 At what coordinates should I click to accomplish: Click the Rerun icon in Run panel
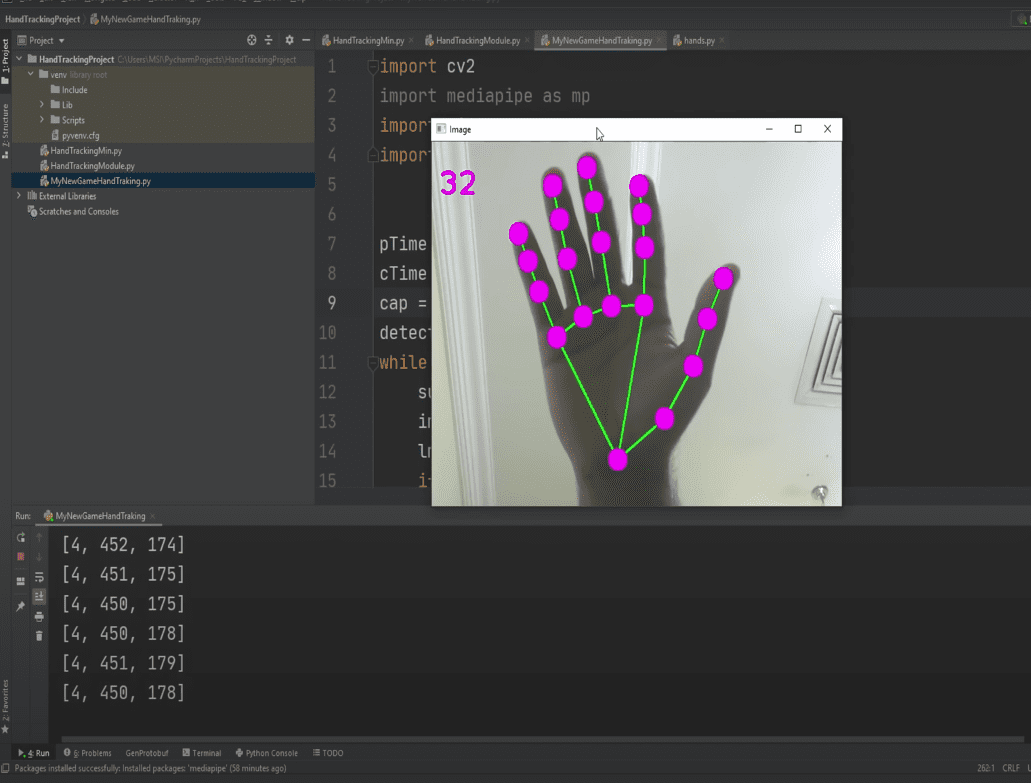(20, 538)
